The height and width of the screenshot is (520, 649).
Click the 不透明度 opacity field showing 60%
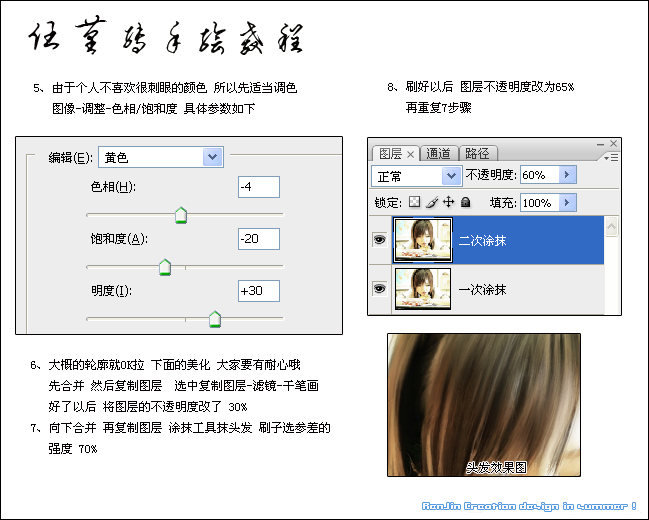[x=540, y=175]
